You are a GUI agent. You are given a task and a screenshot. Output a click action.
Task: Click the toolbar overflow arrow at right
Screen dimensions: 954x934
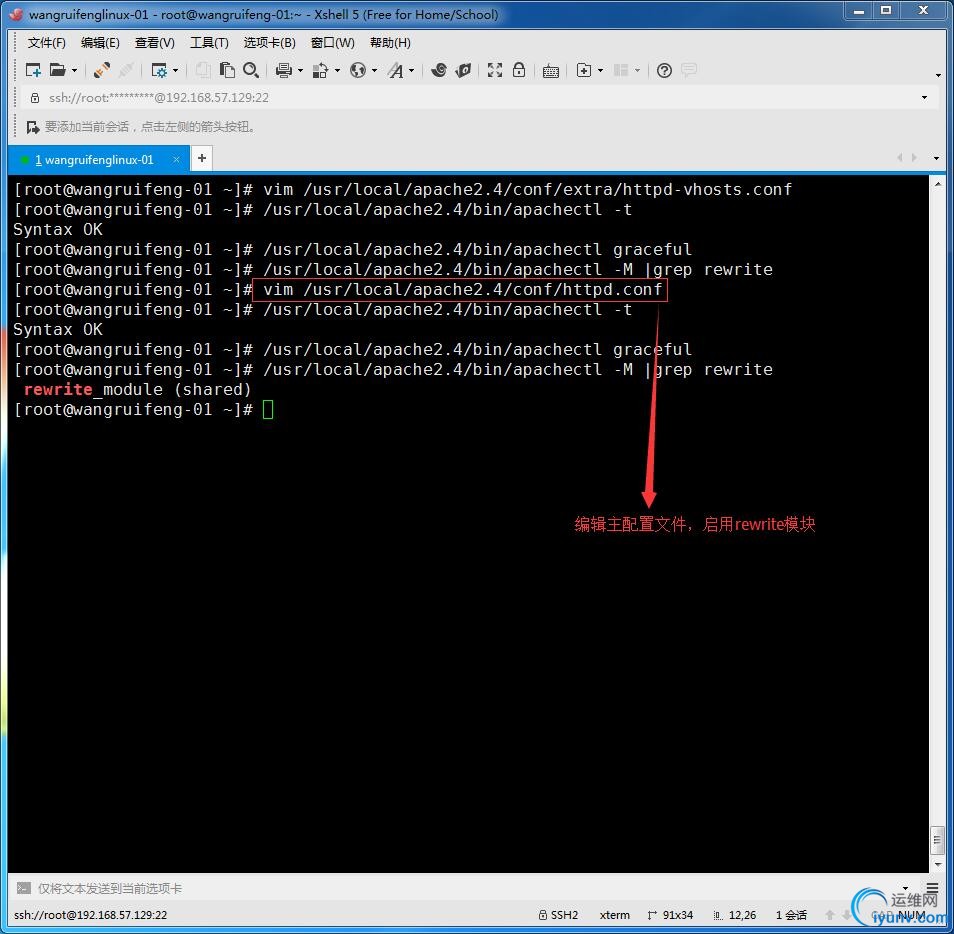(x=938, y=75)
